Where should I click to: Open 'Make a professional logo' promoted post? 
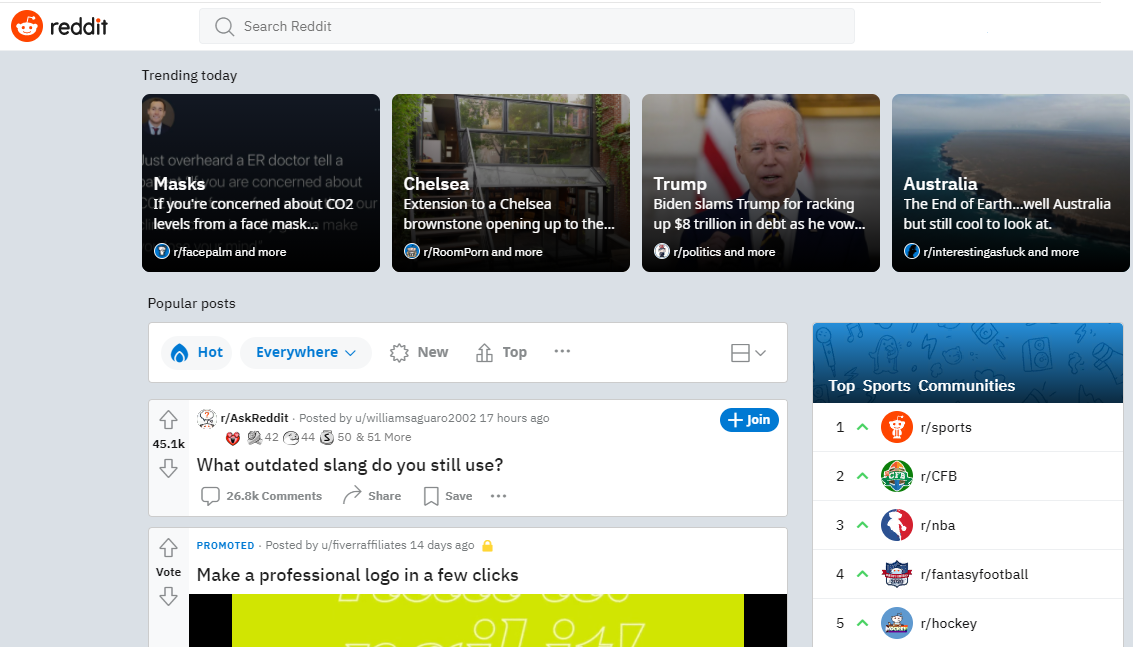[358, 575]
